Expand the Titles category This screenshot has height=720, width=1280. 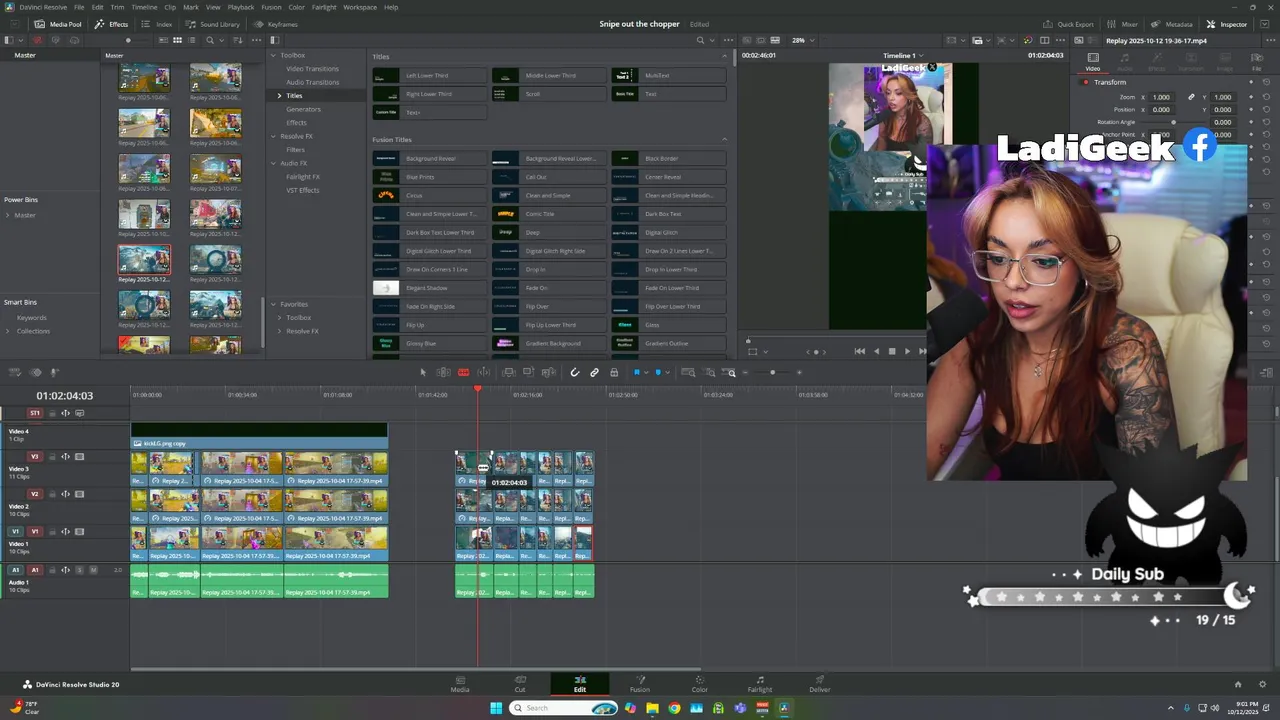(x=280, y=96)
